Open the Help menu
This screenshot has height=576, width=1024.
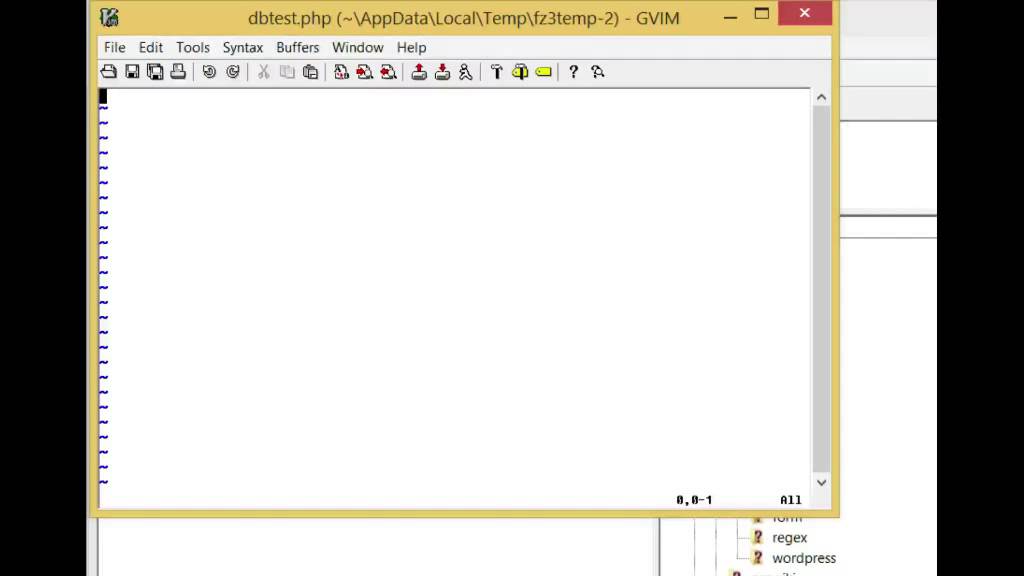tap(411, 48)
